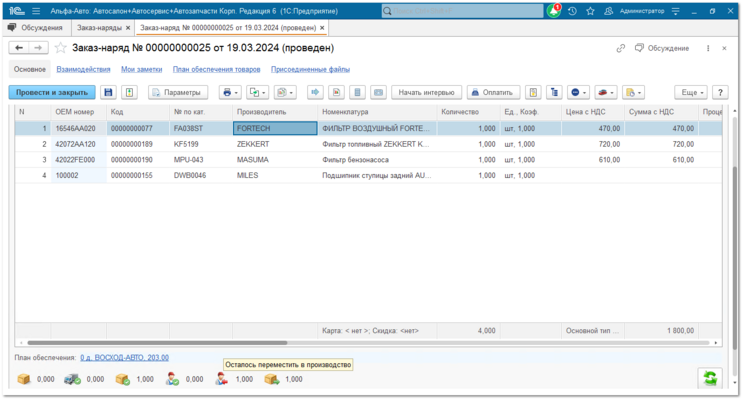Image resolution: width=743 pixels, height=400 pixels.
Task: Click the Номенклатура column header
Action: (x=377, y=112)
